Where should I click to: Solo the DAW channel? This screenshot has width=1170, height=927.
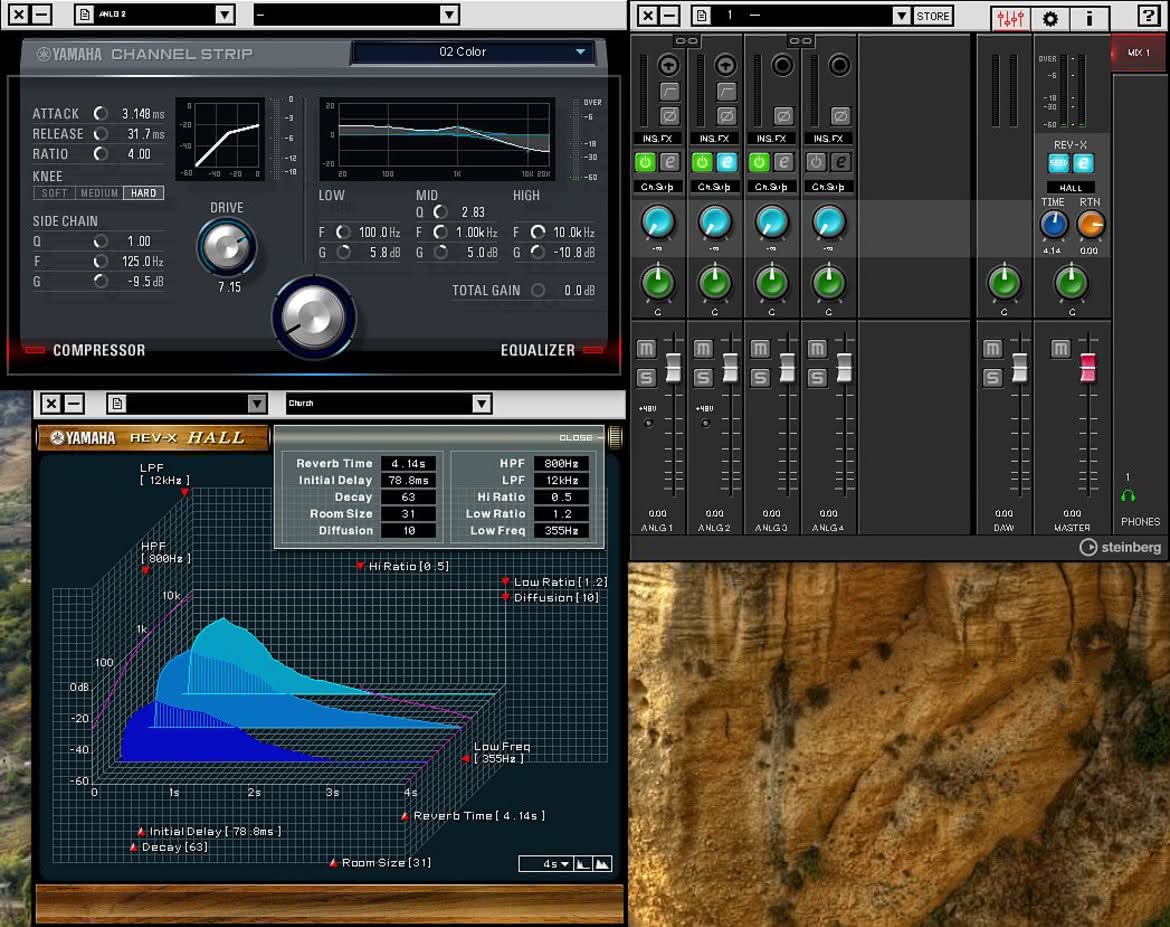click(992, 378)
